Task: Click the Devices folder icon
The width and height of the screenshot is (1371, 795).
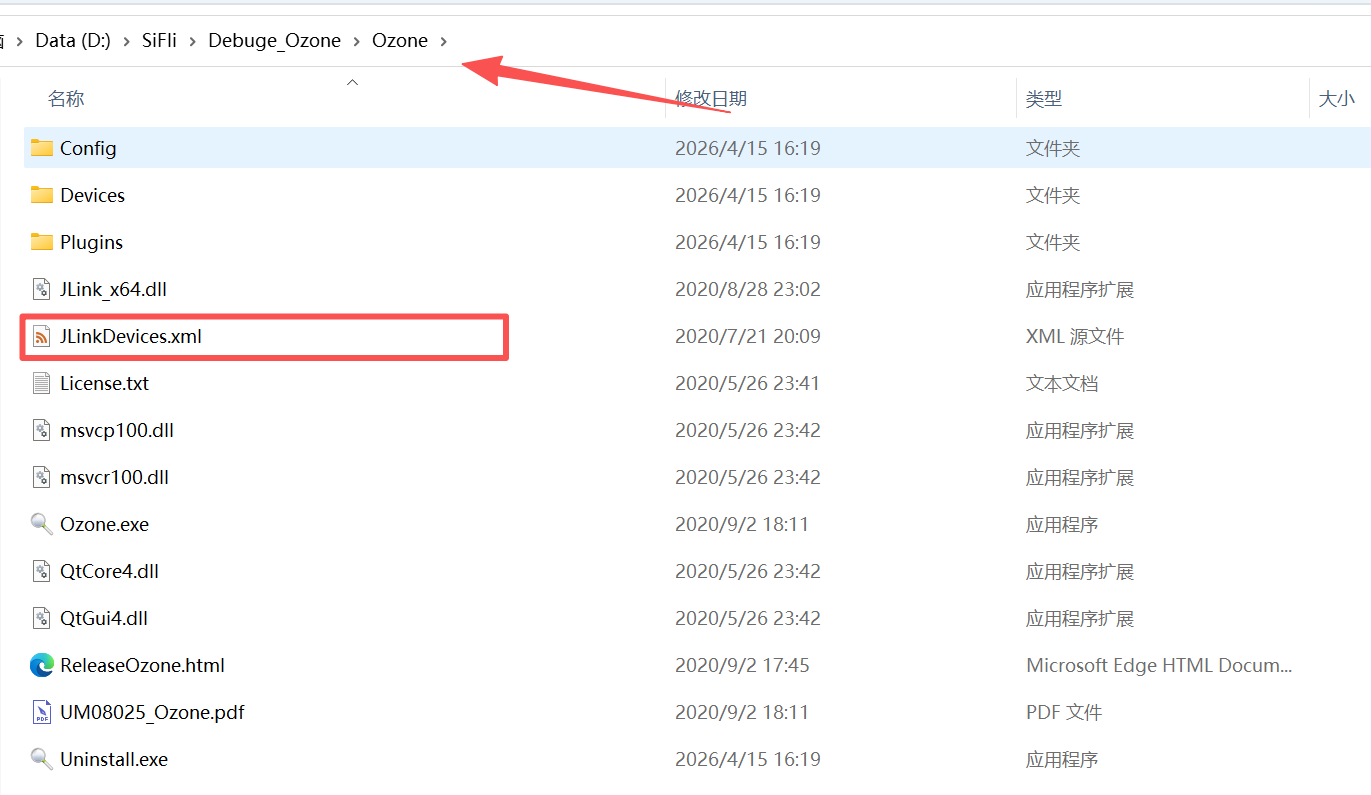Action: pyautogui.click(x=41, y=195)
